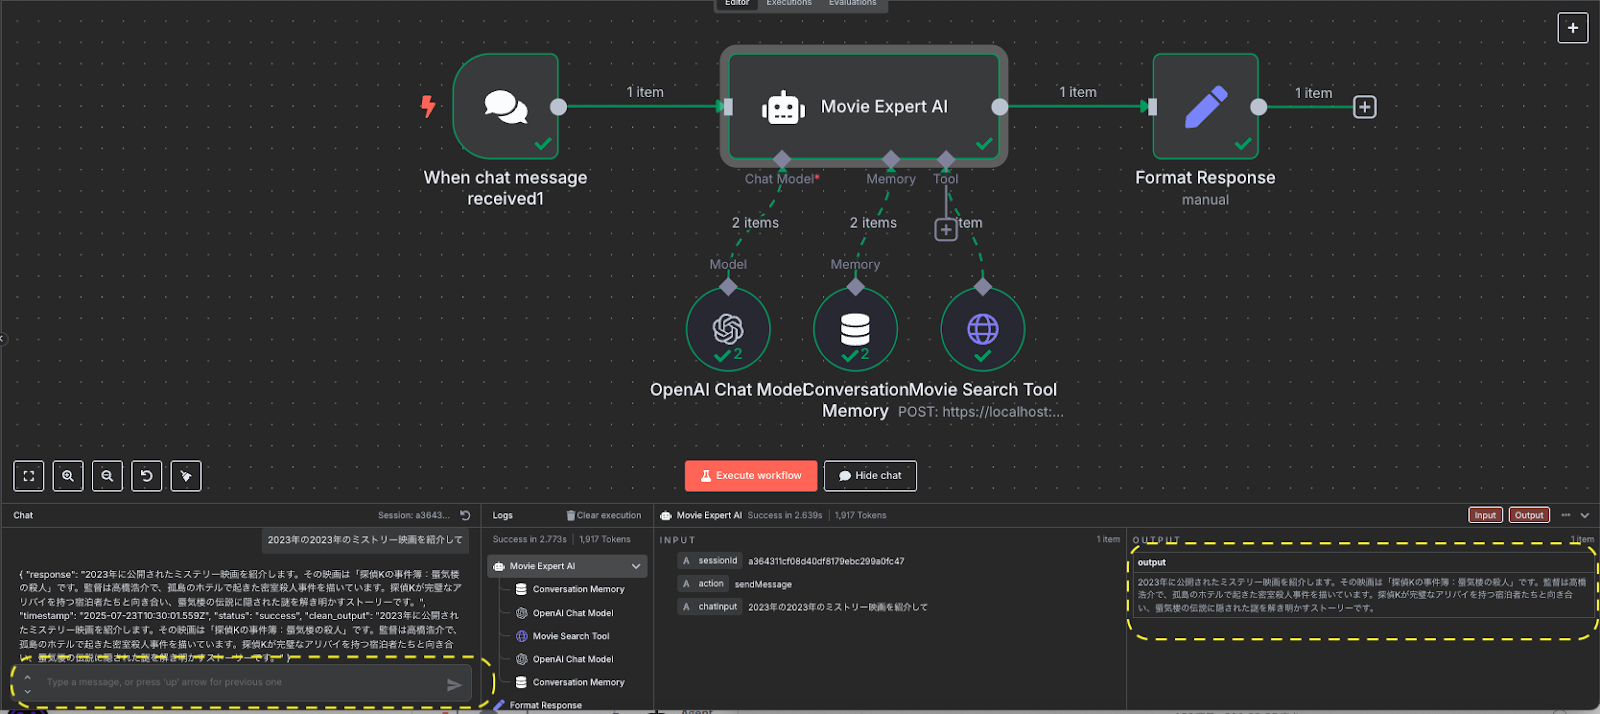Reset the chat session with the refresh icon
The width and height of the screenshot is (1600, 714).
coord(465,515)
